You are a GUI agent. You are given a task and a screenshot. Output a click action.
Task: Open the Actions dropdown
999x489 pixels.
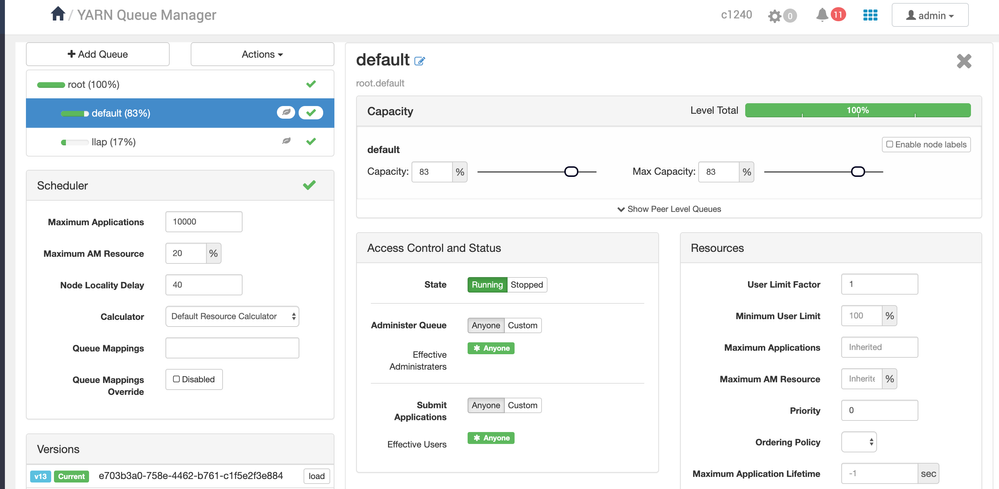(262, 54)
